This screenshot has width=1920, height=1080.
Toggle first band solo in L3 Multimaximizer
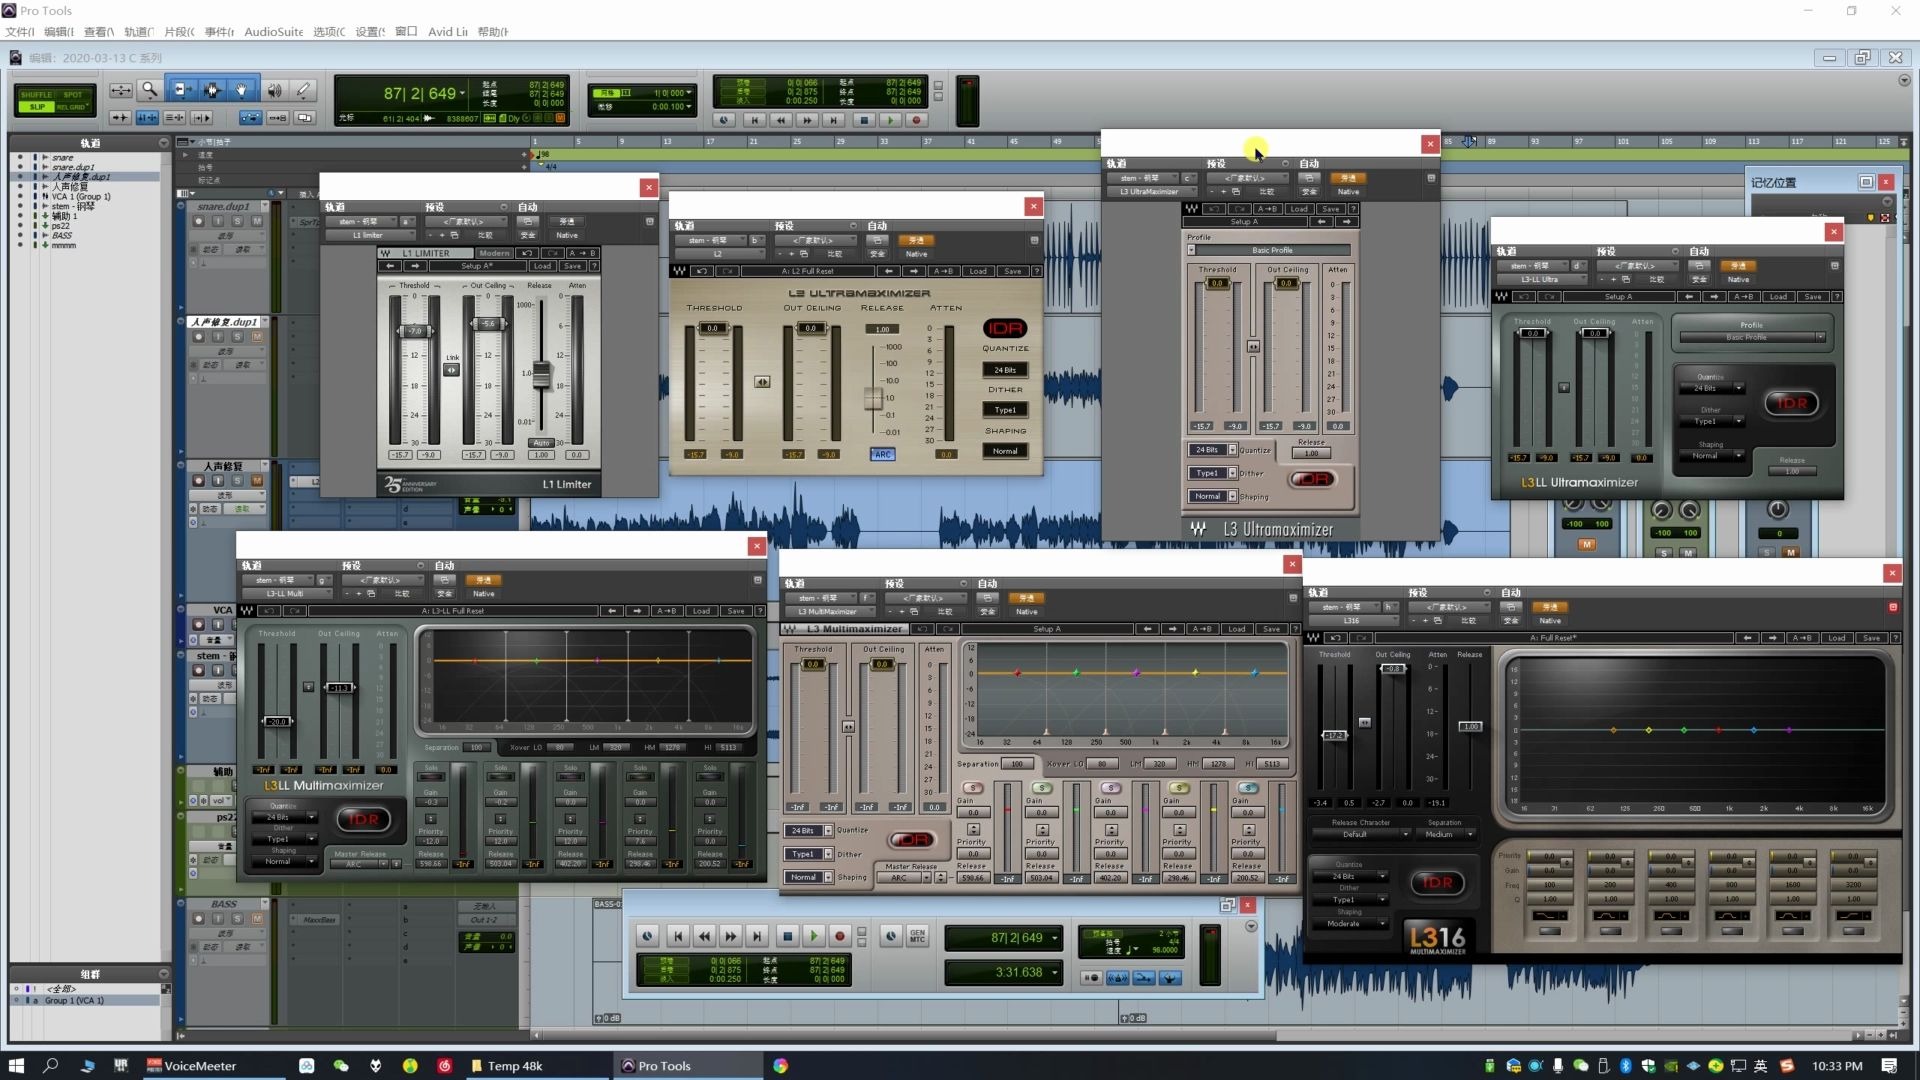[971, 788]
